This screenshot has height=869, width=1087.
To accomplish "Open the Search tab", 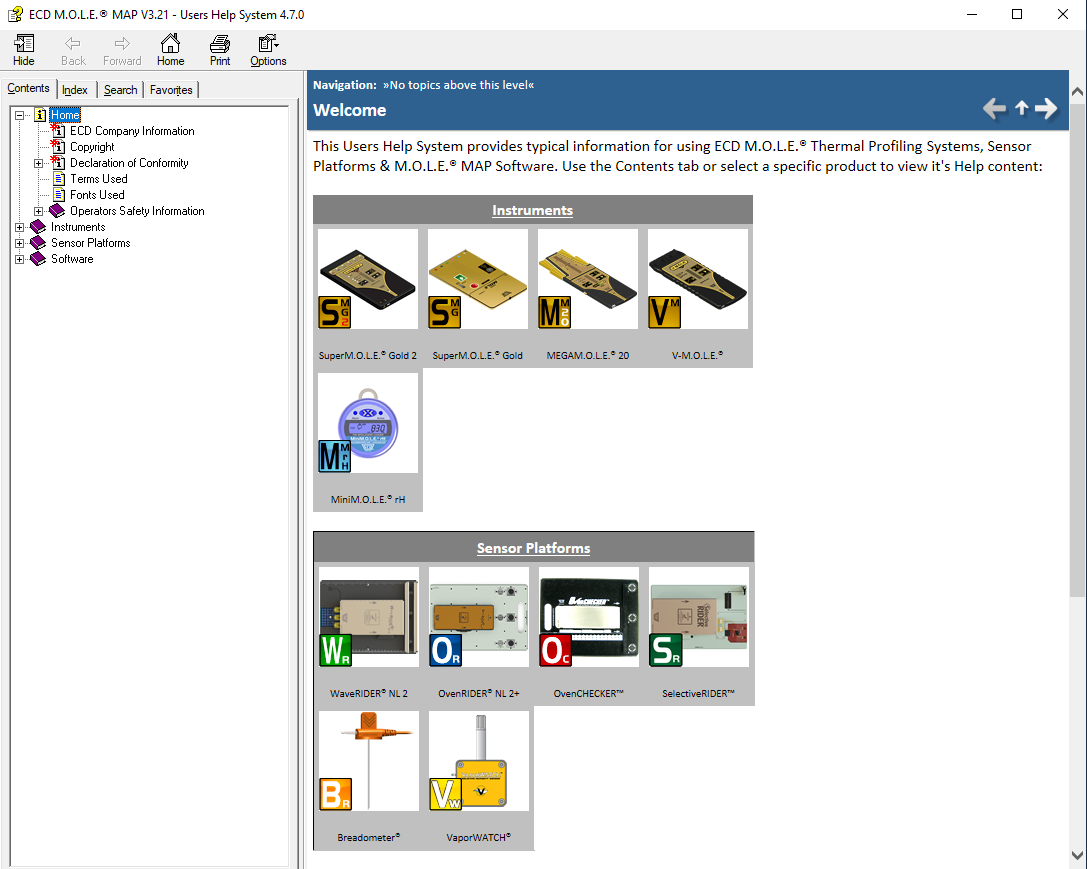I will pyautogui.click(x=121, y=90).
